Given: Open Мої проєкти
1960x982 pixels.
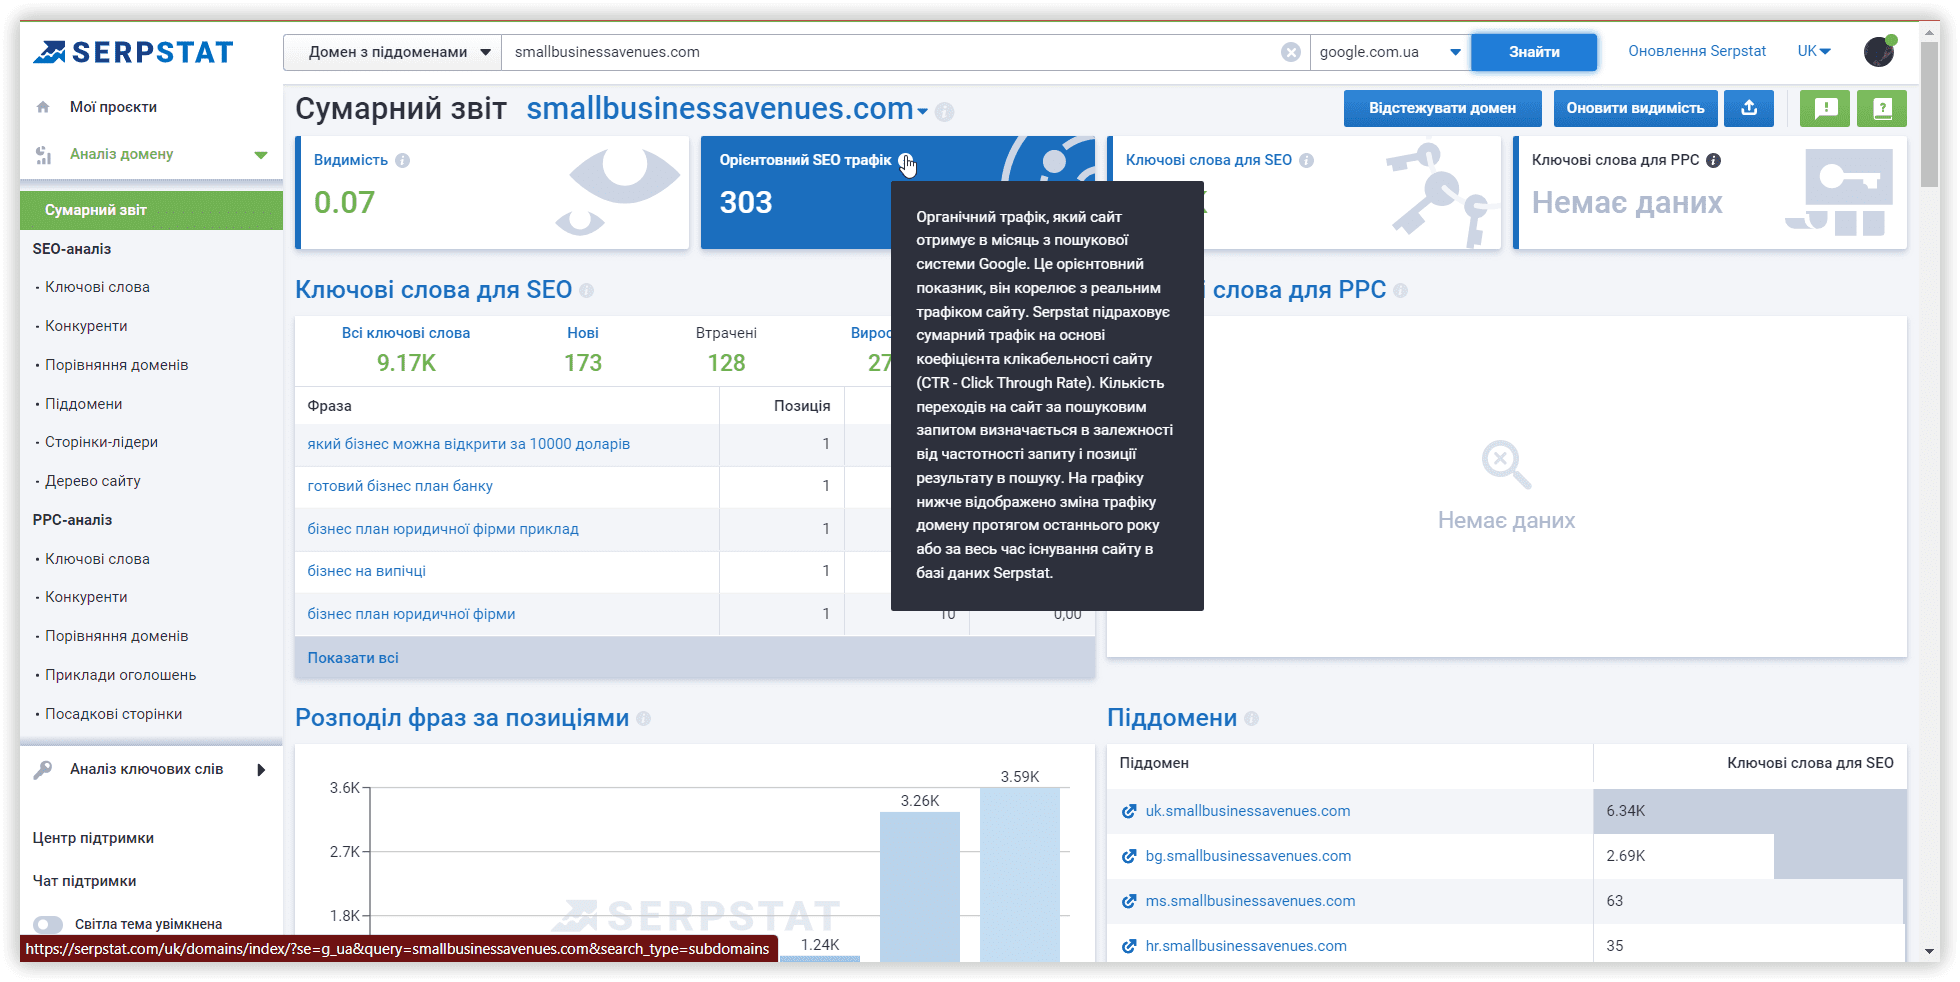Looking at the screenshot, I should (x=113, y=107).
